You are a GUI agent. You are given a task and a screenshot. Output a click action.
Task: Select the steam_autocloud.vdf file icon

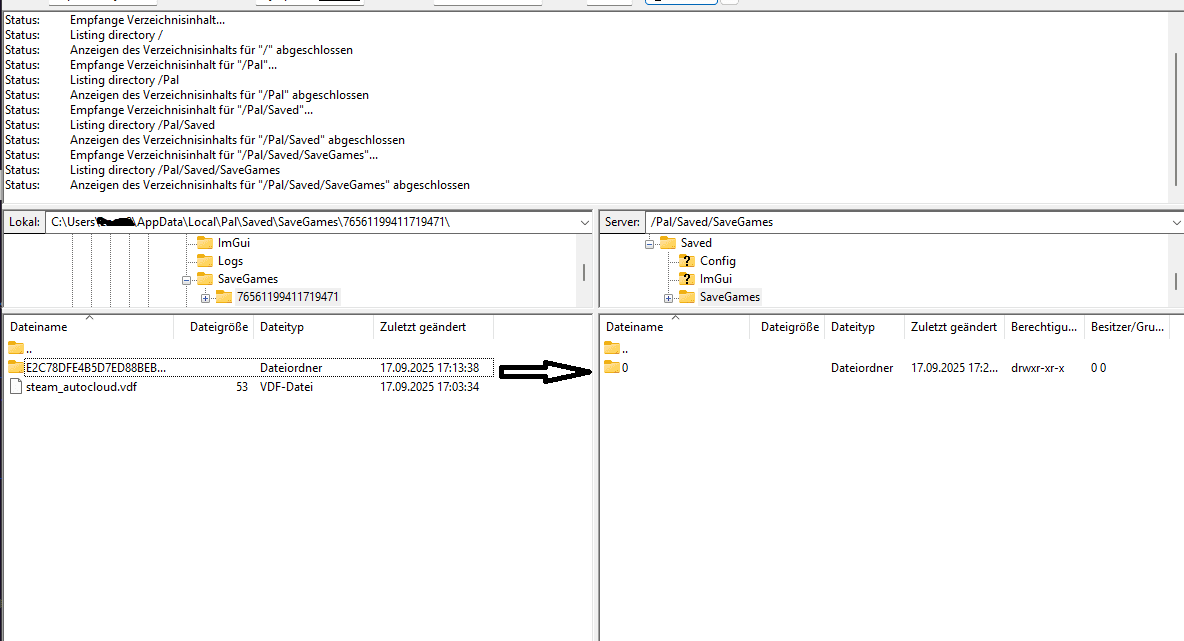pyautogui.click(x=15, y=387)
